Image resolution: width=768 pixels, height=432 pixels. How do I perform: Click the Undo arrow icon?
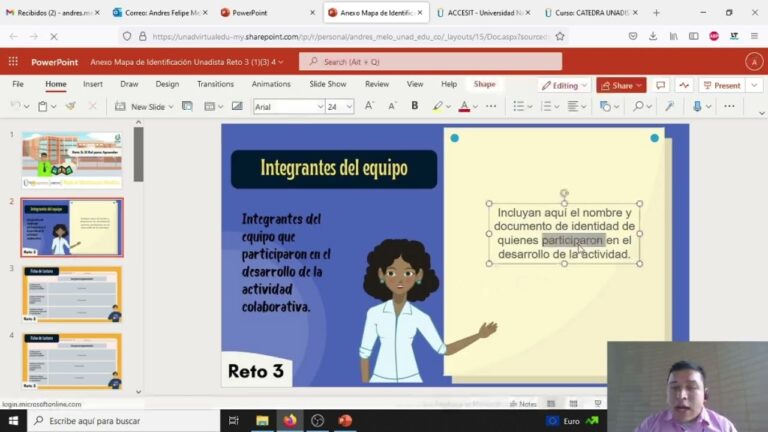16,106
